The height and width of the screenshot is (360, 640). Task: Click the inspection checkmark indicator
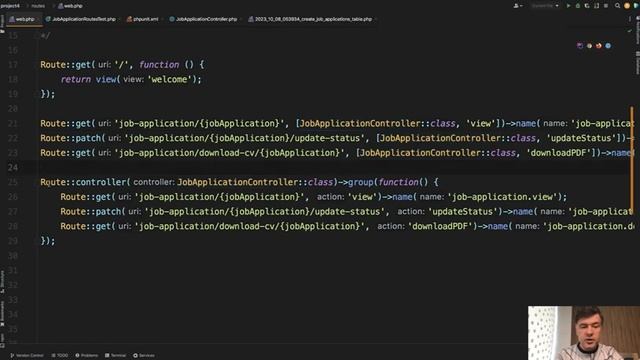tap(629, 31)
